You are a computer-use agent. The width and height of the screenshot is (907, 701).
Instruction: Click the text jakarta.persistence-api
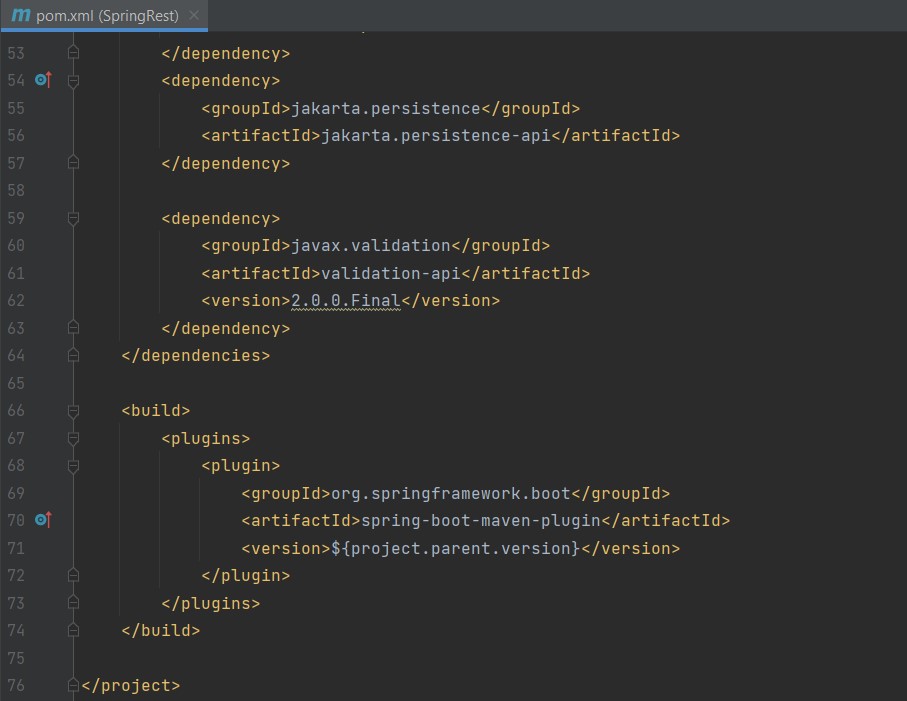436,135
